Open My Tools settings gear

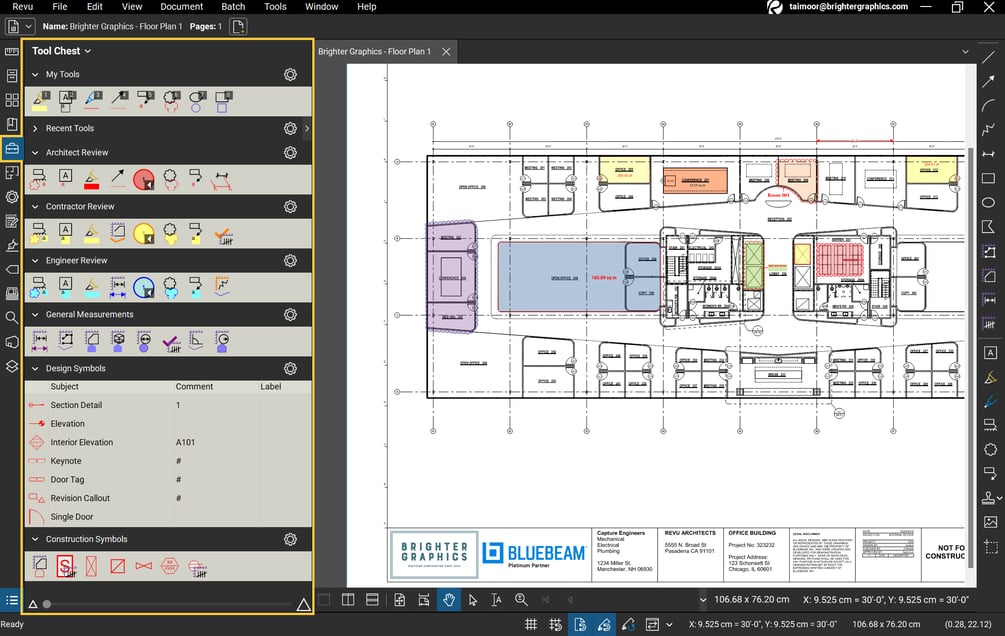[290, 74]
